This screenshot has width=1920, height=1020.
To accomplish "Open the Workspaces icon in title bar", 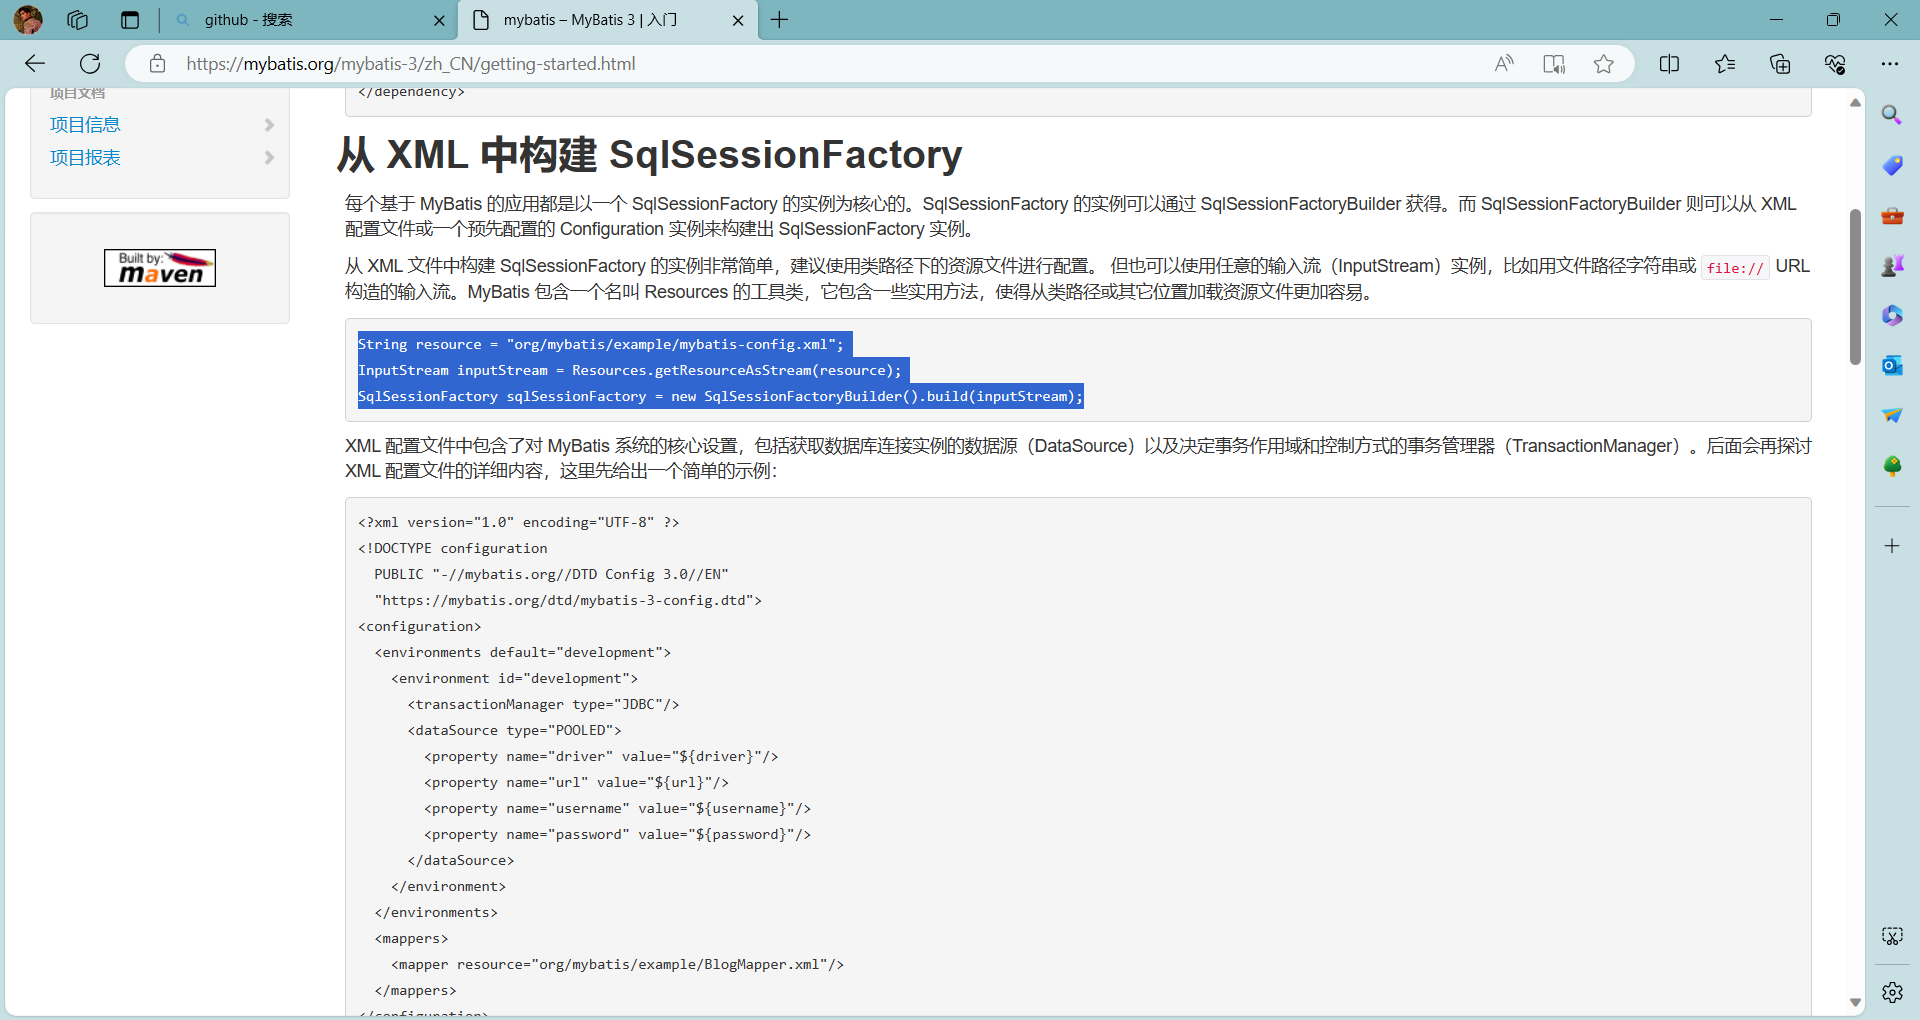I will 78,20.
